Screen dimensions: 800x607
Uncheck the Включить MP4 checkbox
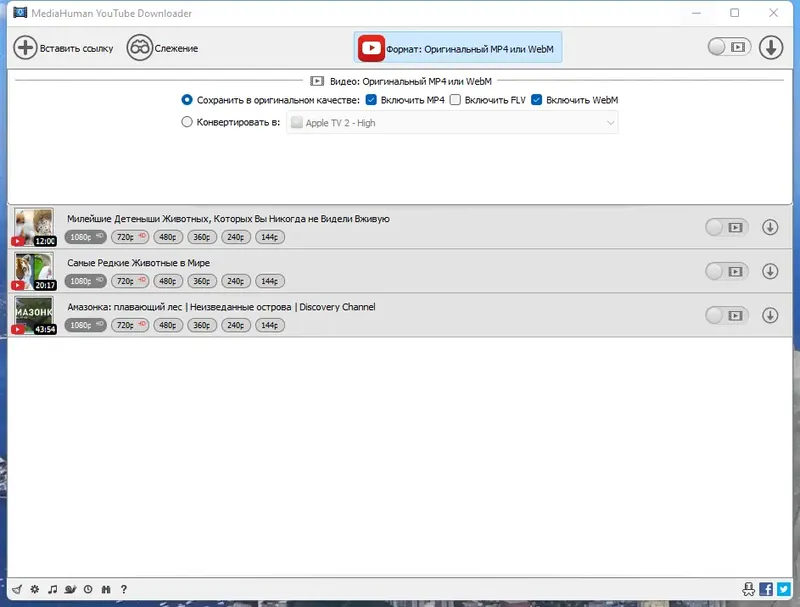click(371, 100)
